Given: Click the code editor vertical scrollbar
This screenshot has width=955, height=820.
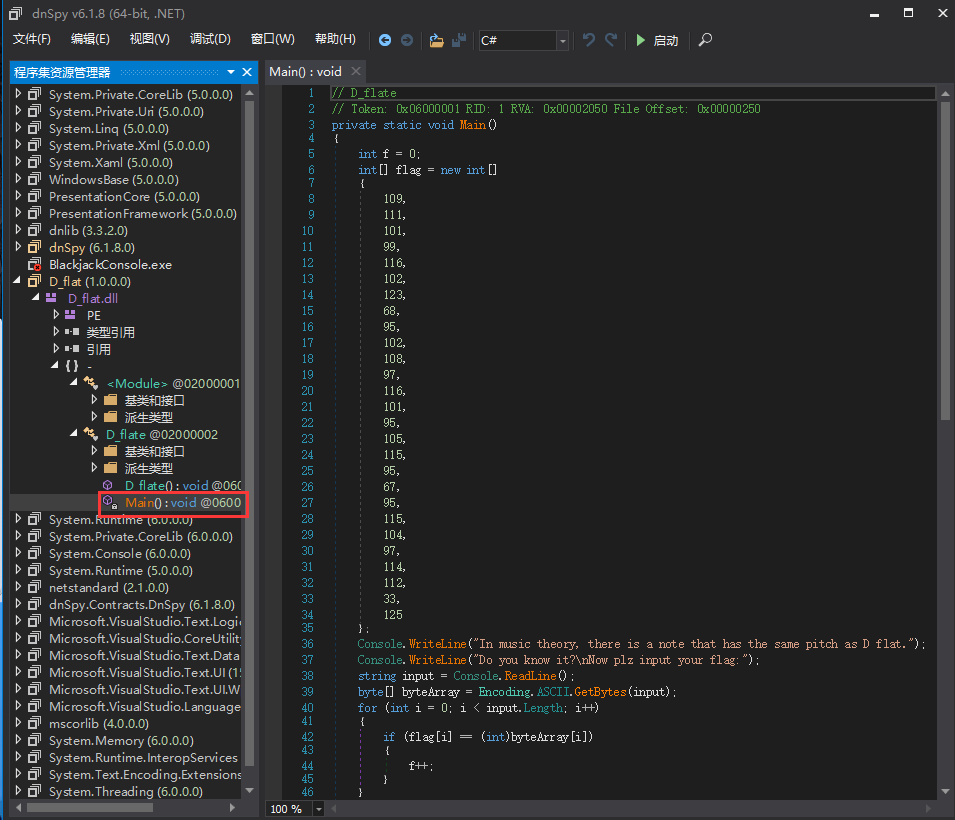Looking at the screenshot, I should [945, 260].
